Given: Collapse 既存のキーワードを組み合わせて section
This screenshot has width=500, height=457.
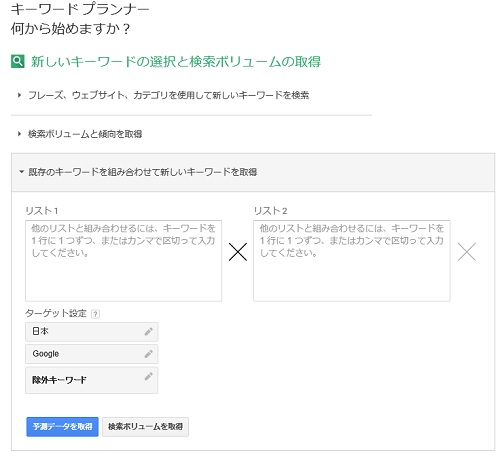Looking at the screenshot, I should pos(142,172).
